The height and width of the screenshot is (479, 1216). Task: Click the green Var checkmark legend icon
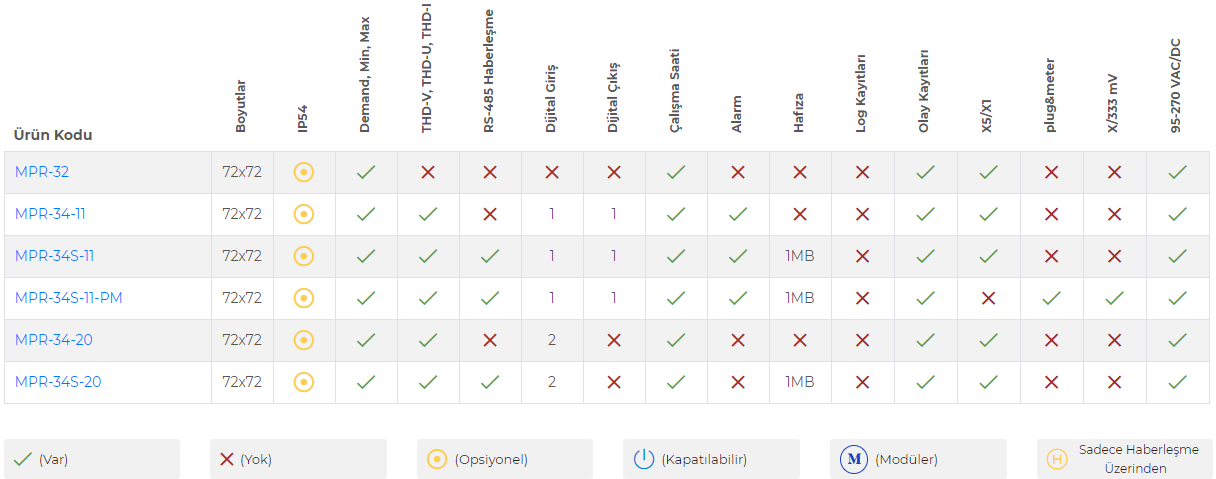(23, 459)
